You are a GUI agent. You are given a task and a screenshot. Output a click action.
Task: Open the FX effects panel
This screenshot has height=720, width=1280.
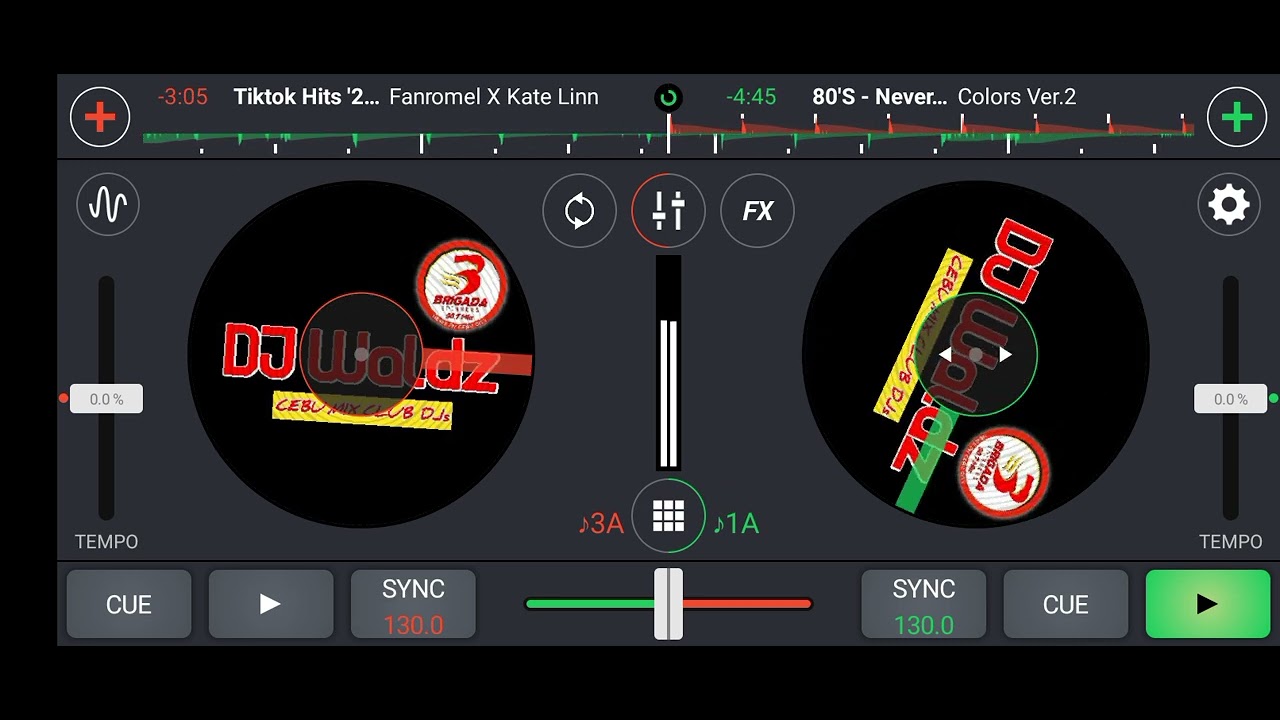point(757,211)
